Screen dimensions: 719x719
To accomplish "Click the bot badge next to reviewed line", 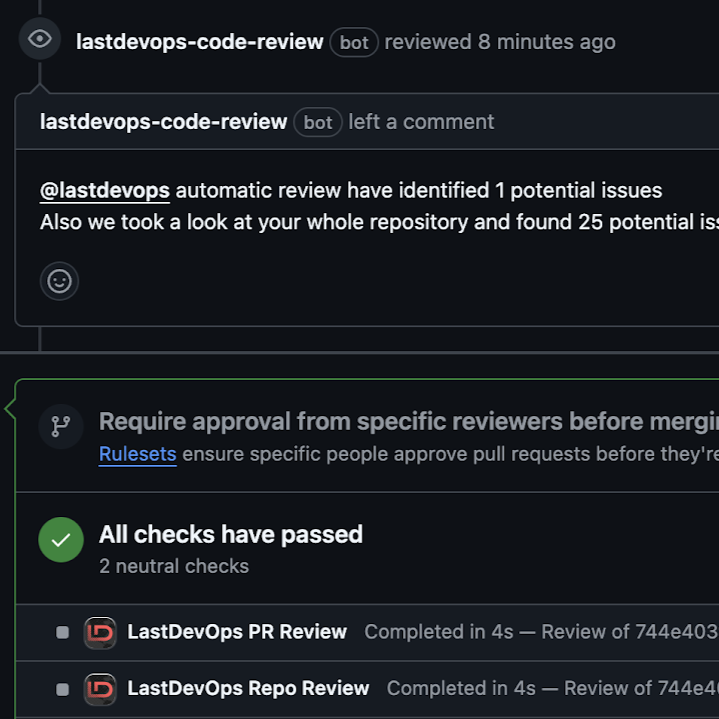I will (354, 42).
